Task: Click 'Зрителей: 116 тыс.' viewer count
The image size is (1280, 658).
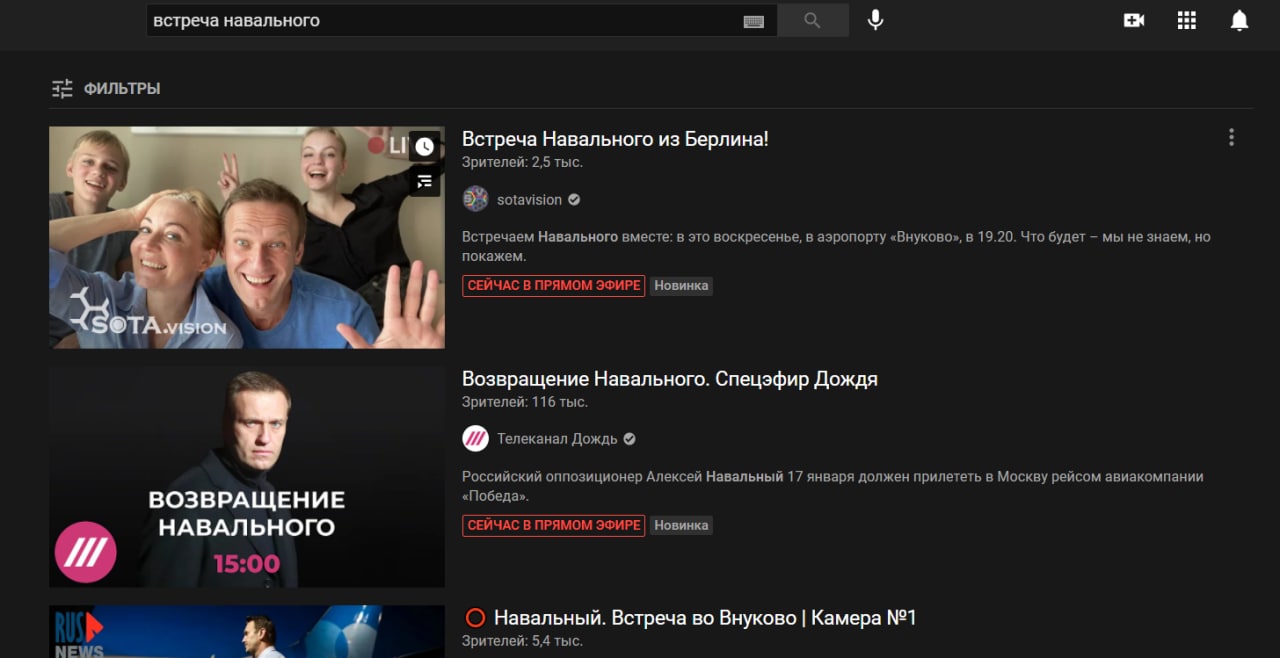Action: pos(525,402)
